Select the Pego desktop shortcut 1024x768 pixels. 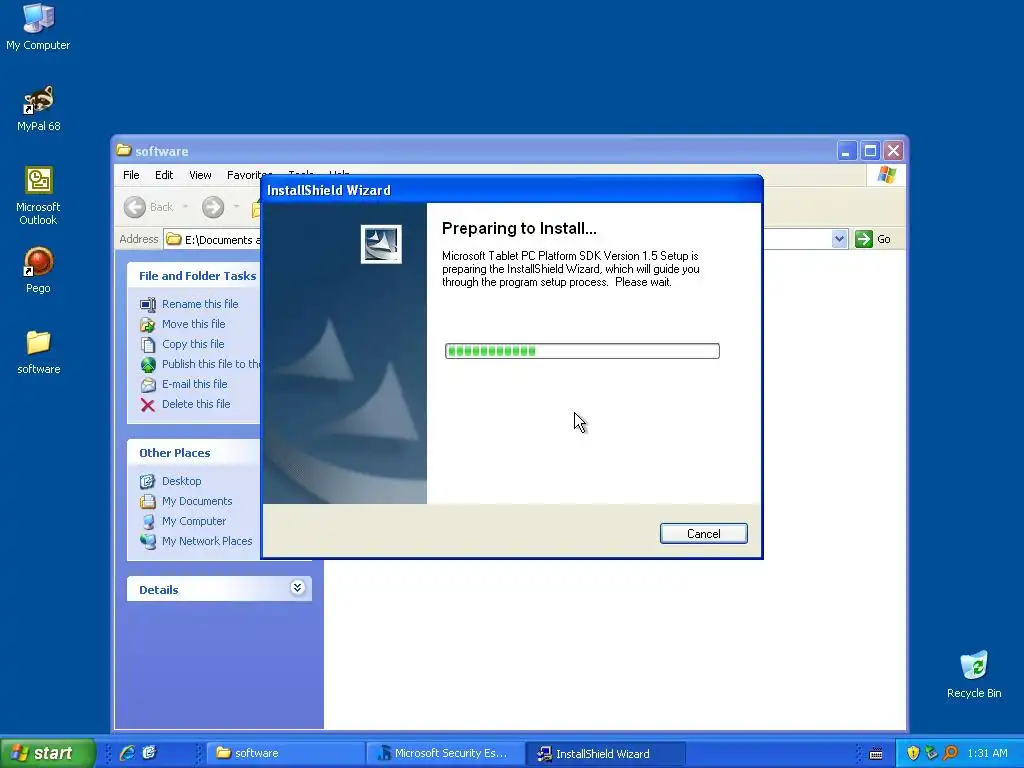38,270
